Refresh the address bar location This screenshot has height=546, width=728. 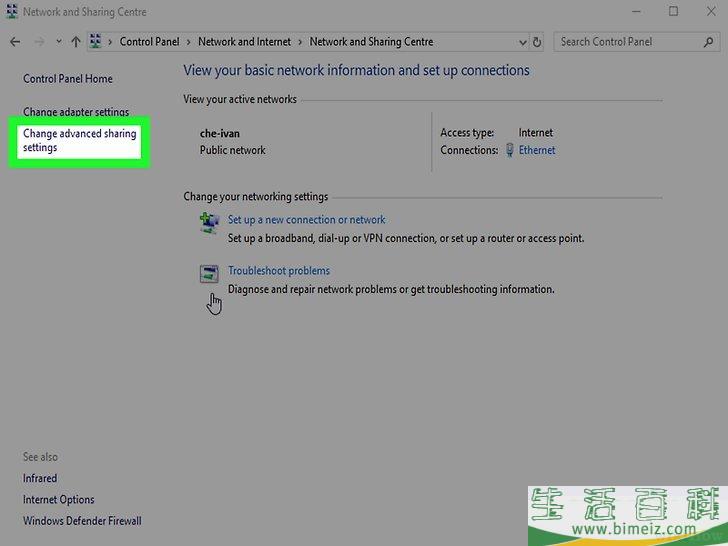(537, 42)
